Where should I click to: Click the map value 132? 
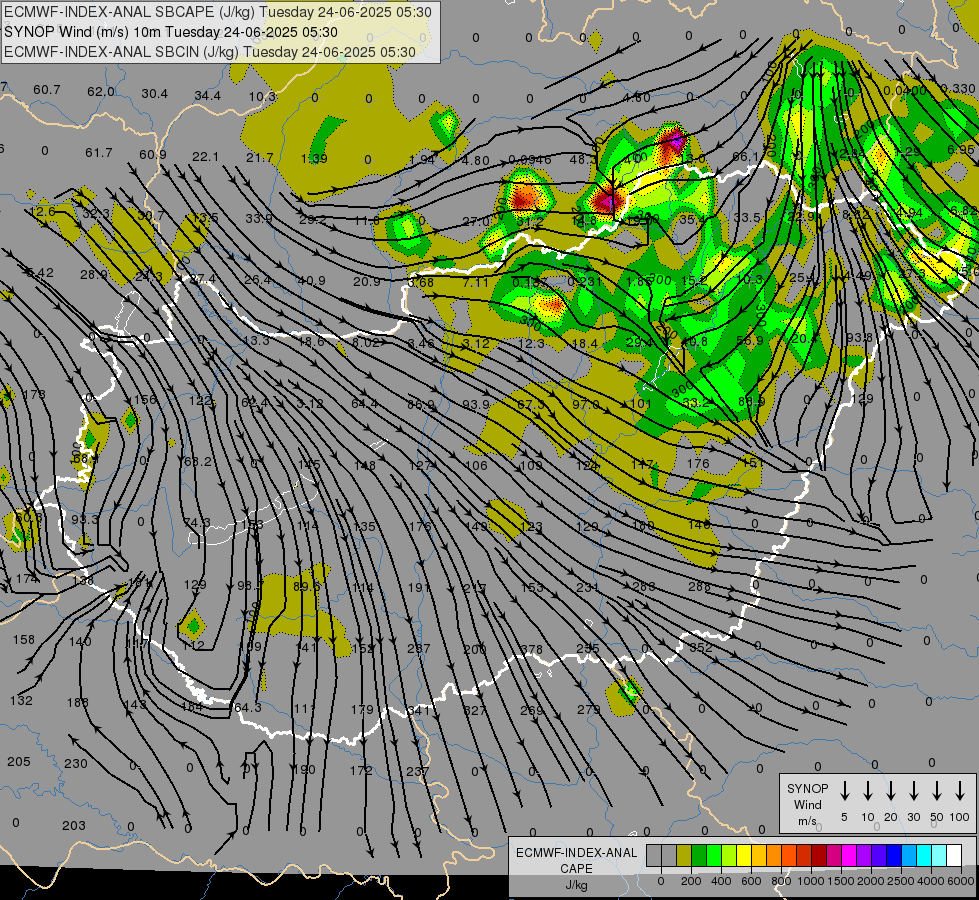pyautogui.click(x=21, y=700)
